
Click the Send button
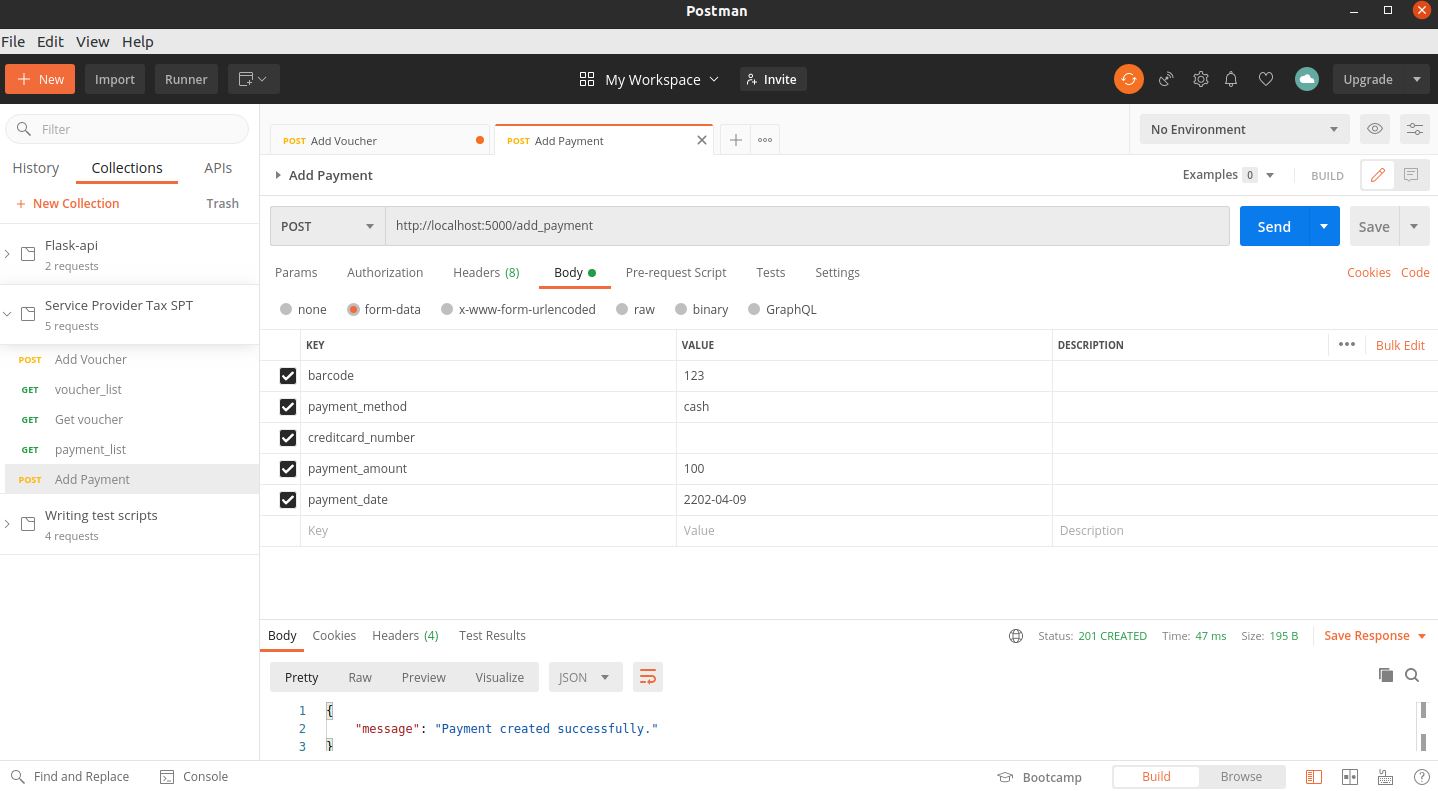pyautogui.click(x=1274, y=226)
